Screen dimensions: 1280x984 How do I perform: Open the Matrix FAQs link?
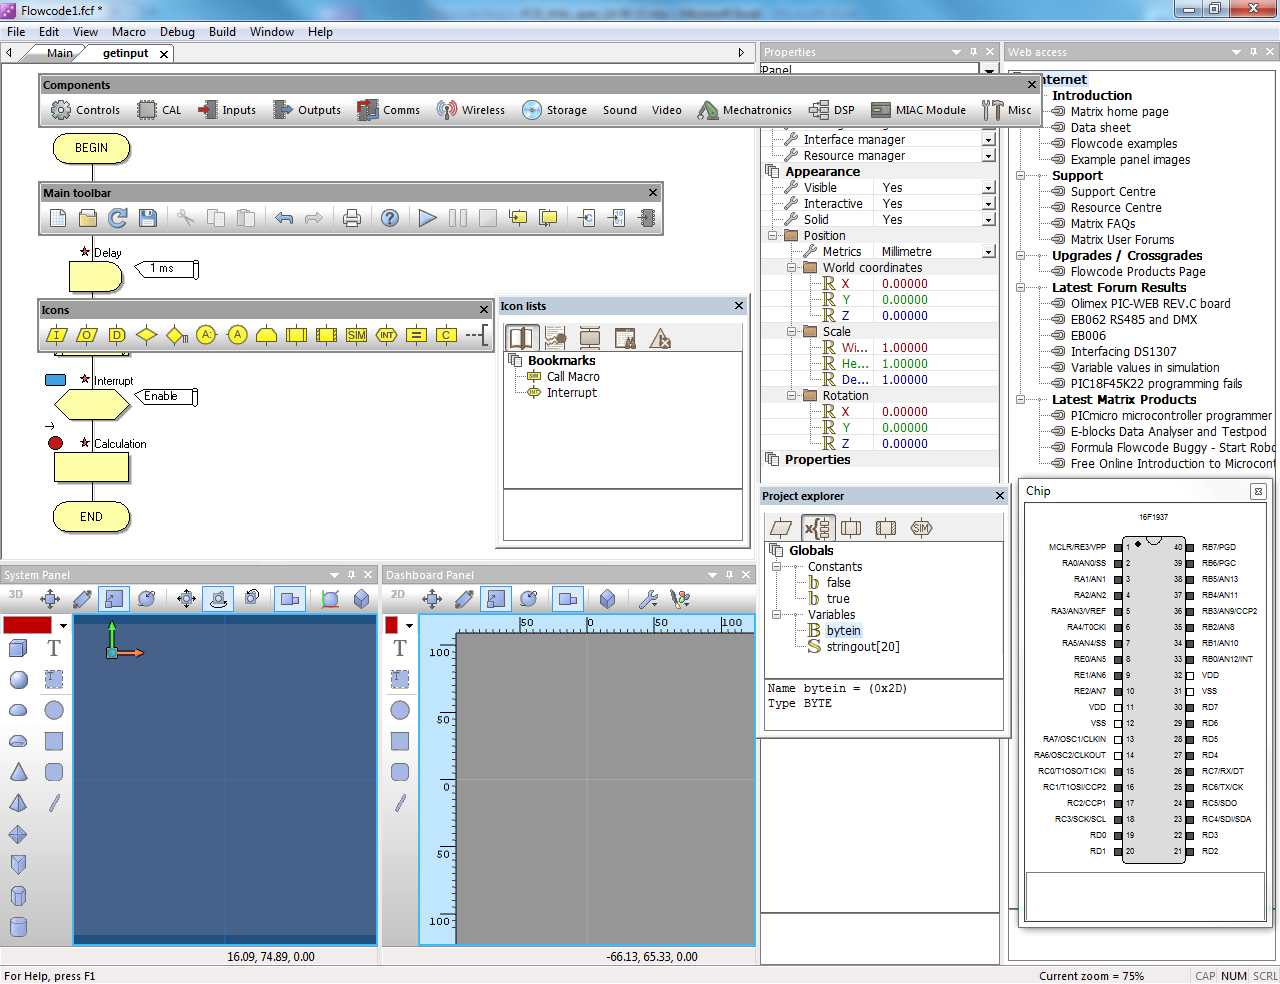[x=1102, y=224]
